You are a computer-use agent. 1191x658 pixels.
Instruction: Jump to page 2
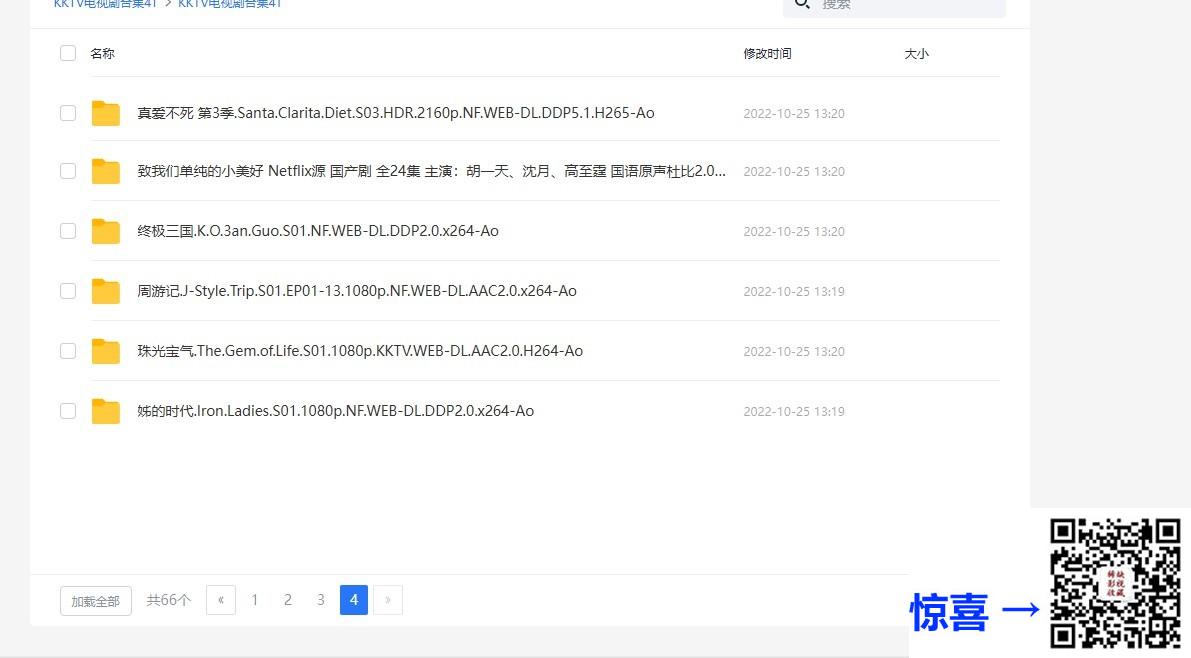[x=288, y=600]
